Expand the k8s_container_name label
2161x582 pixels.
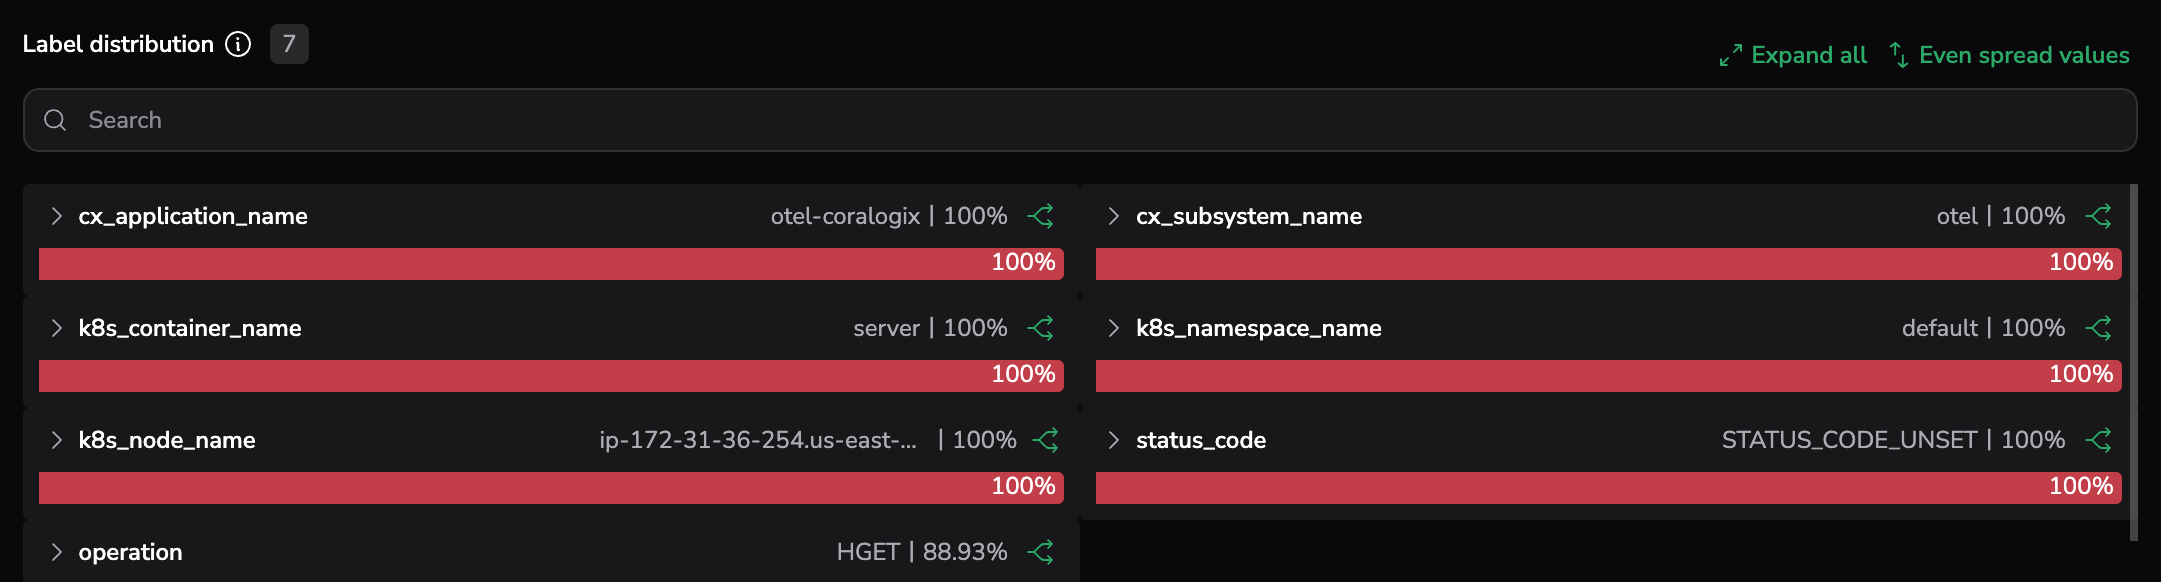(57, 328)
